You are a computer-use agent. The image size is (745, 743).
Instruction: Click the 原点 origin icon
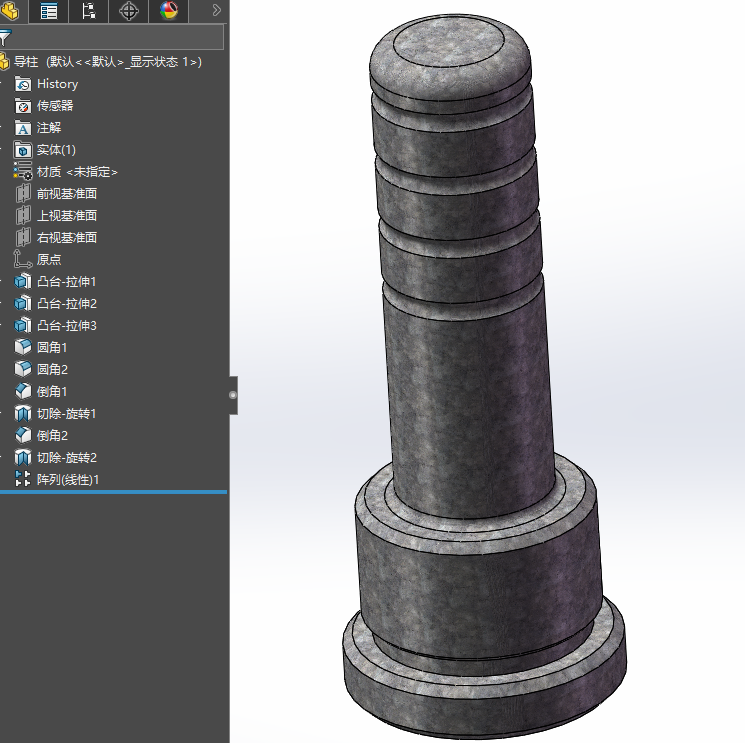click(x=22, y=259)
